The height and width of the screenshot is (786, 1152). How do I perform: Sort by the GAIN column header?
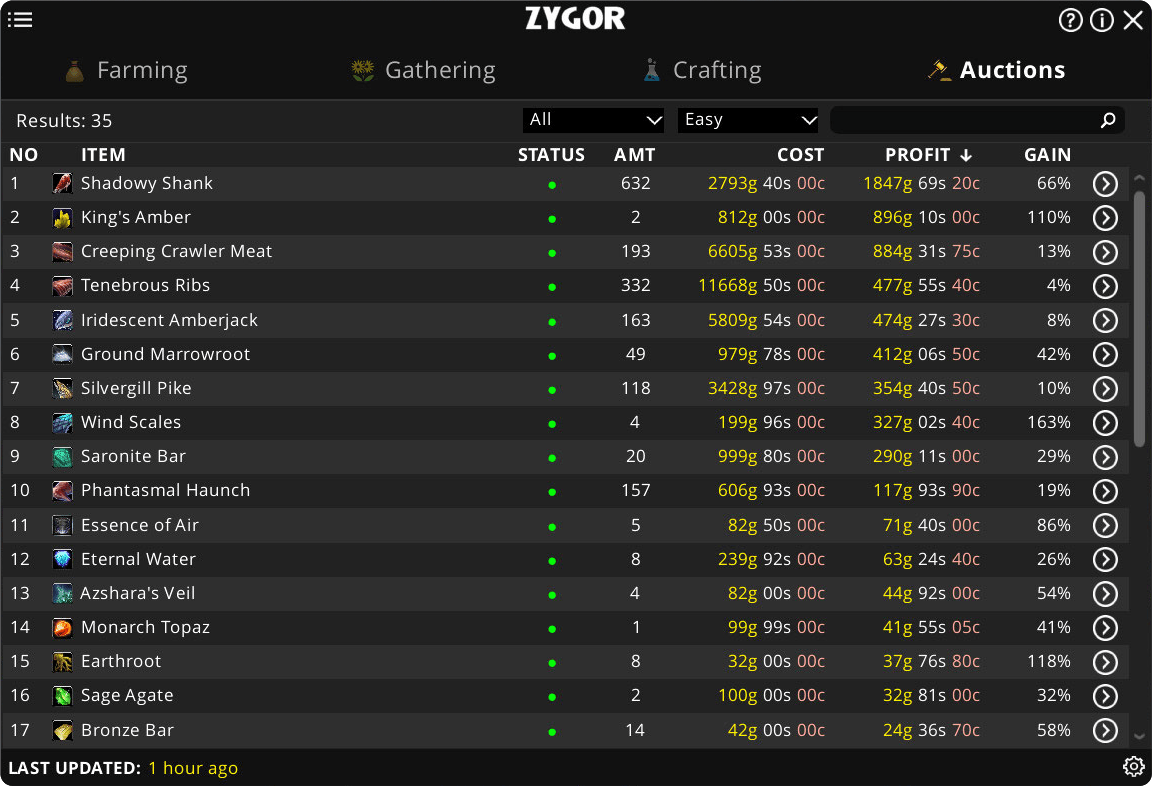tap(1047, 155)
